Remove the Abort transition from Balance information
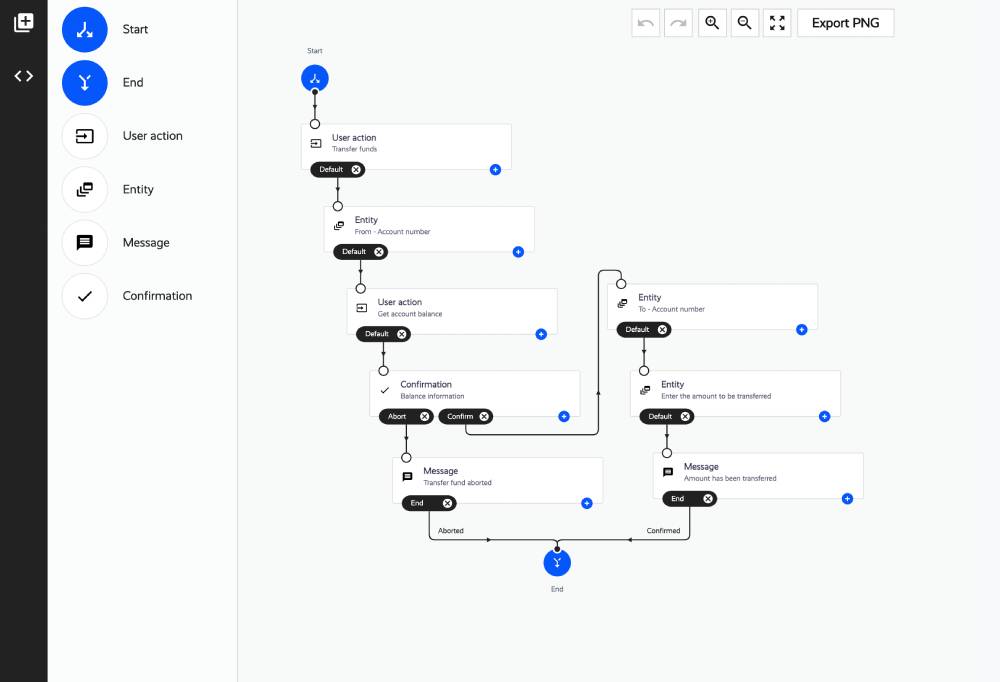 point(424,417)
